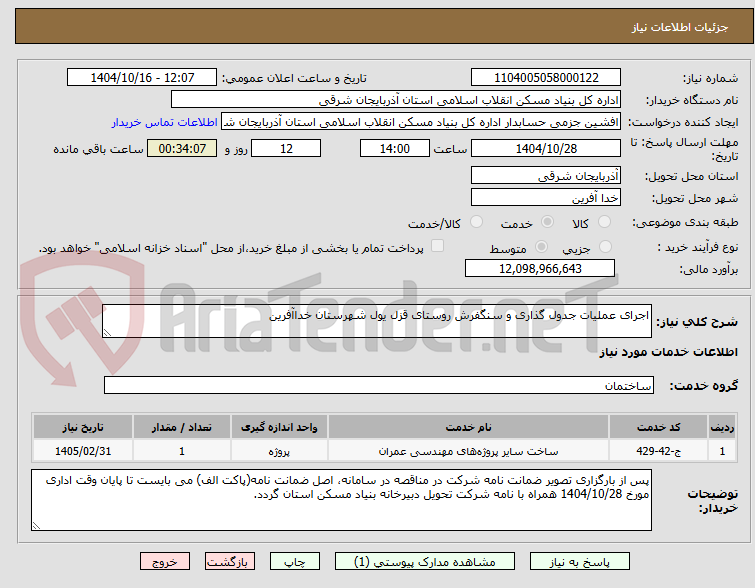
Task: Toggle the اسناد خزانه اسلامی payment checkbox
Action: 437,246
